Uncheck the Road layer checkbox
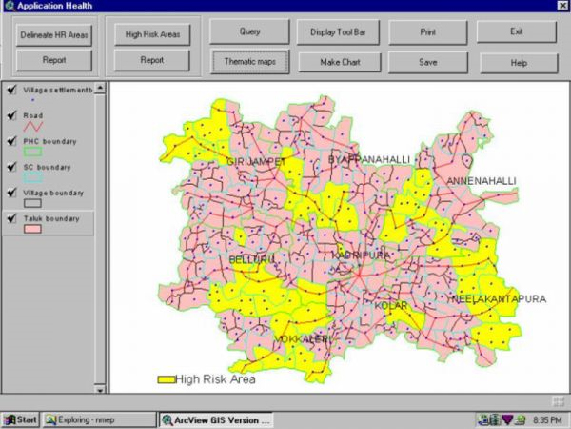The height and width of the screenshot is (429, 571). point(12,115)
